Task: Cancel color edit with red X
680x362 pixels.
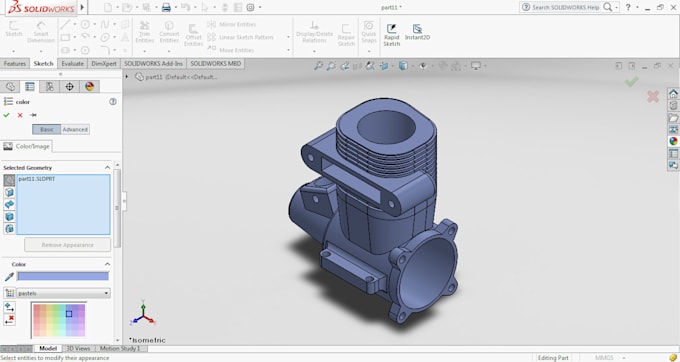Action: pyautogui.click(x=20, y=115)
